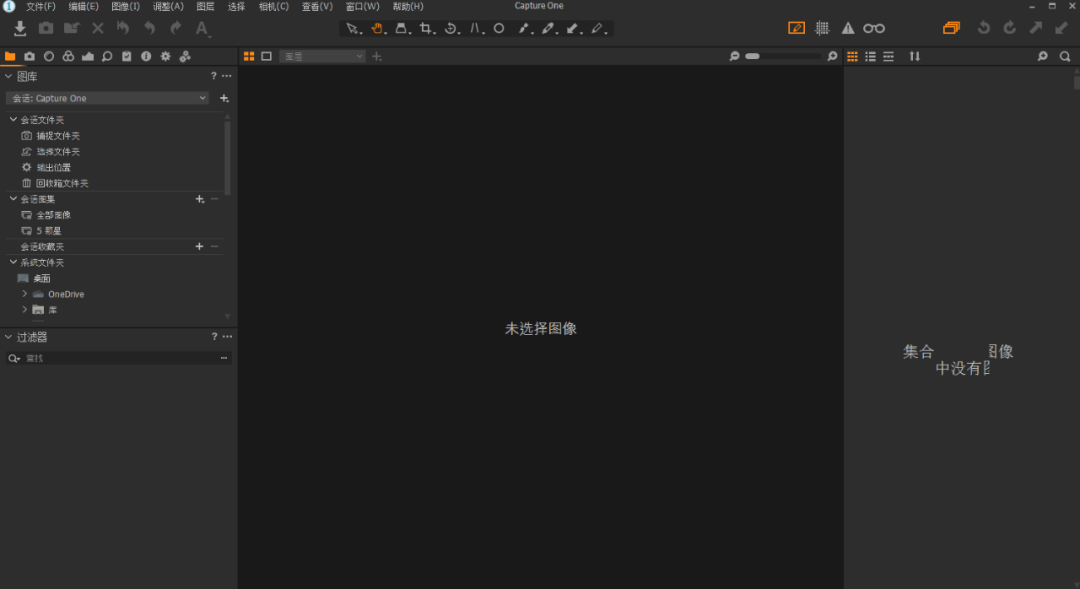
Task: Click the browser zoom magnifier icon
Action: pos(1043,56)
